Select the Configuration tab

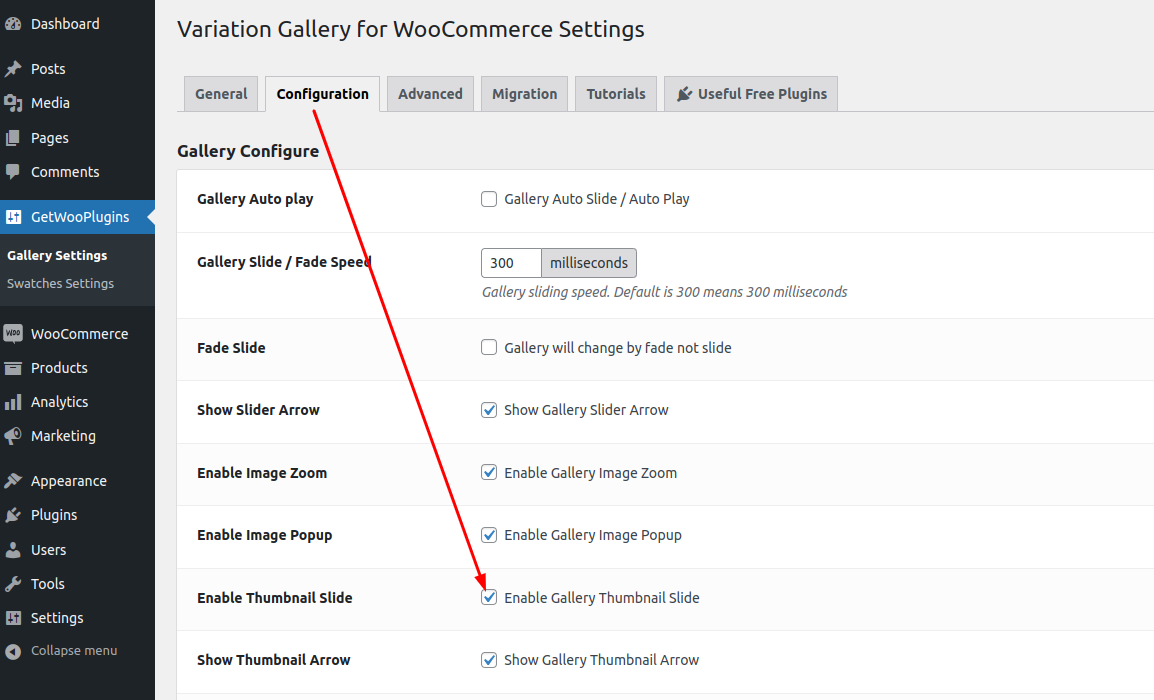pos(322,93)
